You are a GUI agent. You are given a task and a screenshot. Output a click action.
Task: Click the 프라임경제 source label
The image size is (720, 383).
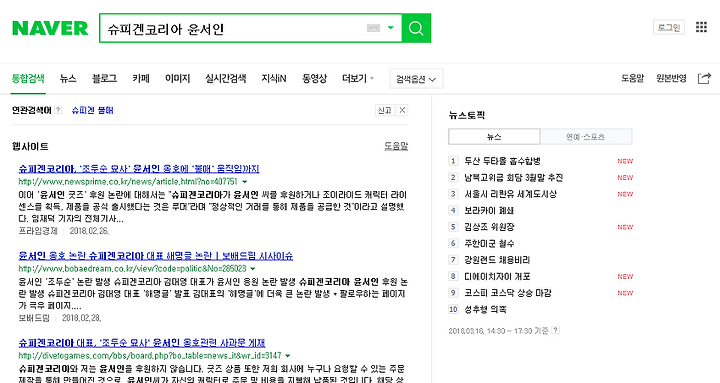coord(38,231)
